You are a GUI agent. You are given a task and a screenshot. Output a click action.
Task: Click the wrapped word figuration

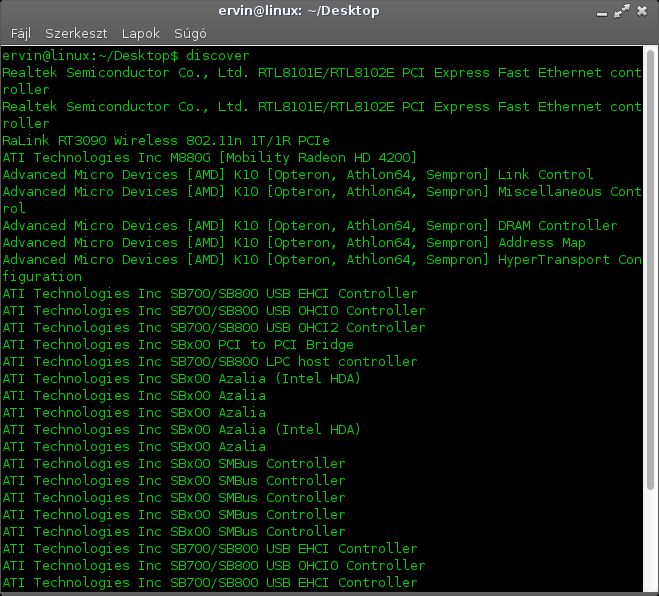click(x=42, y=277)
